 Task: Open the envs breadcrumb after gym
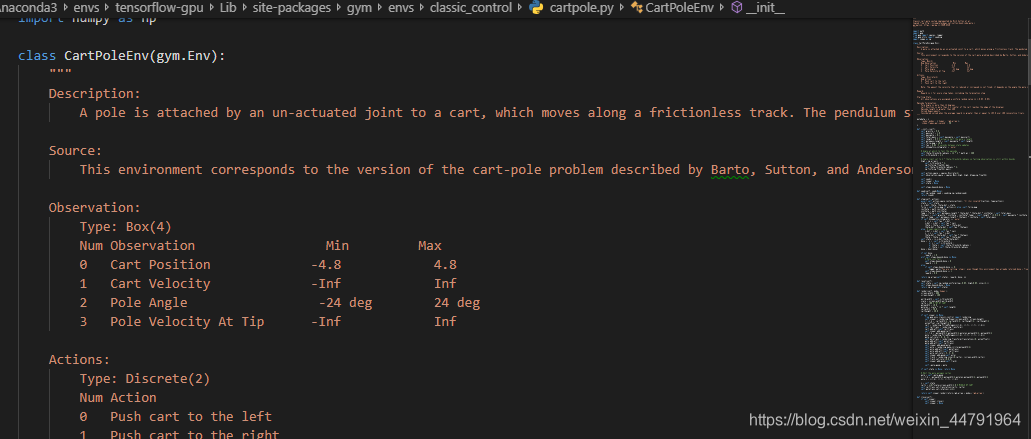pyautogui.click(x=399, y=8)
